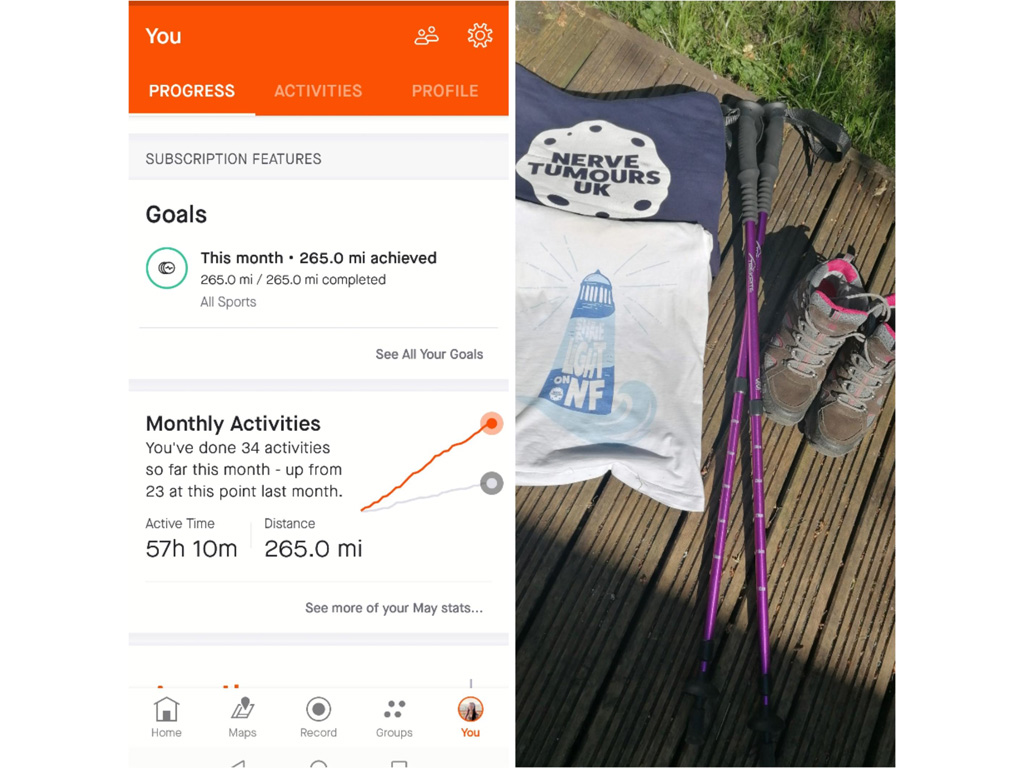This screenshot has height=768, width=1024.
Task: Go to Home in bottom navigation
Action: pos(167,717)
